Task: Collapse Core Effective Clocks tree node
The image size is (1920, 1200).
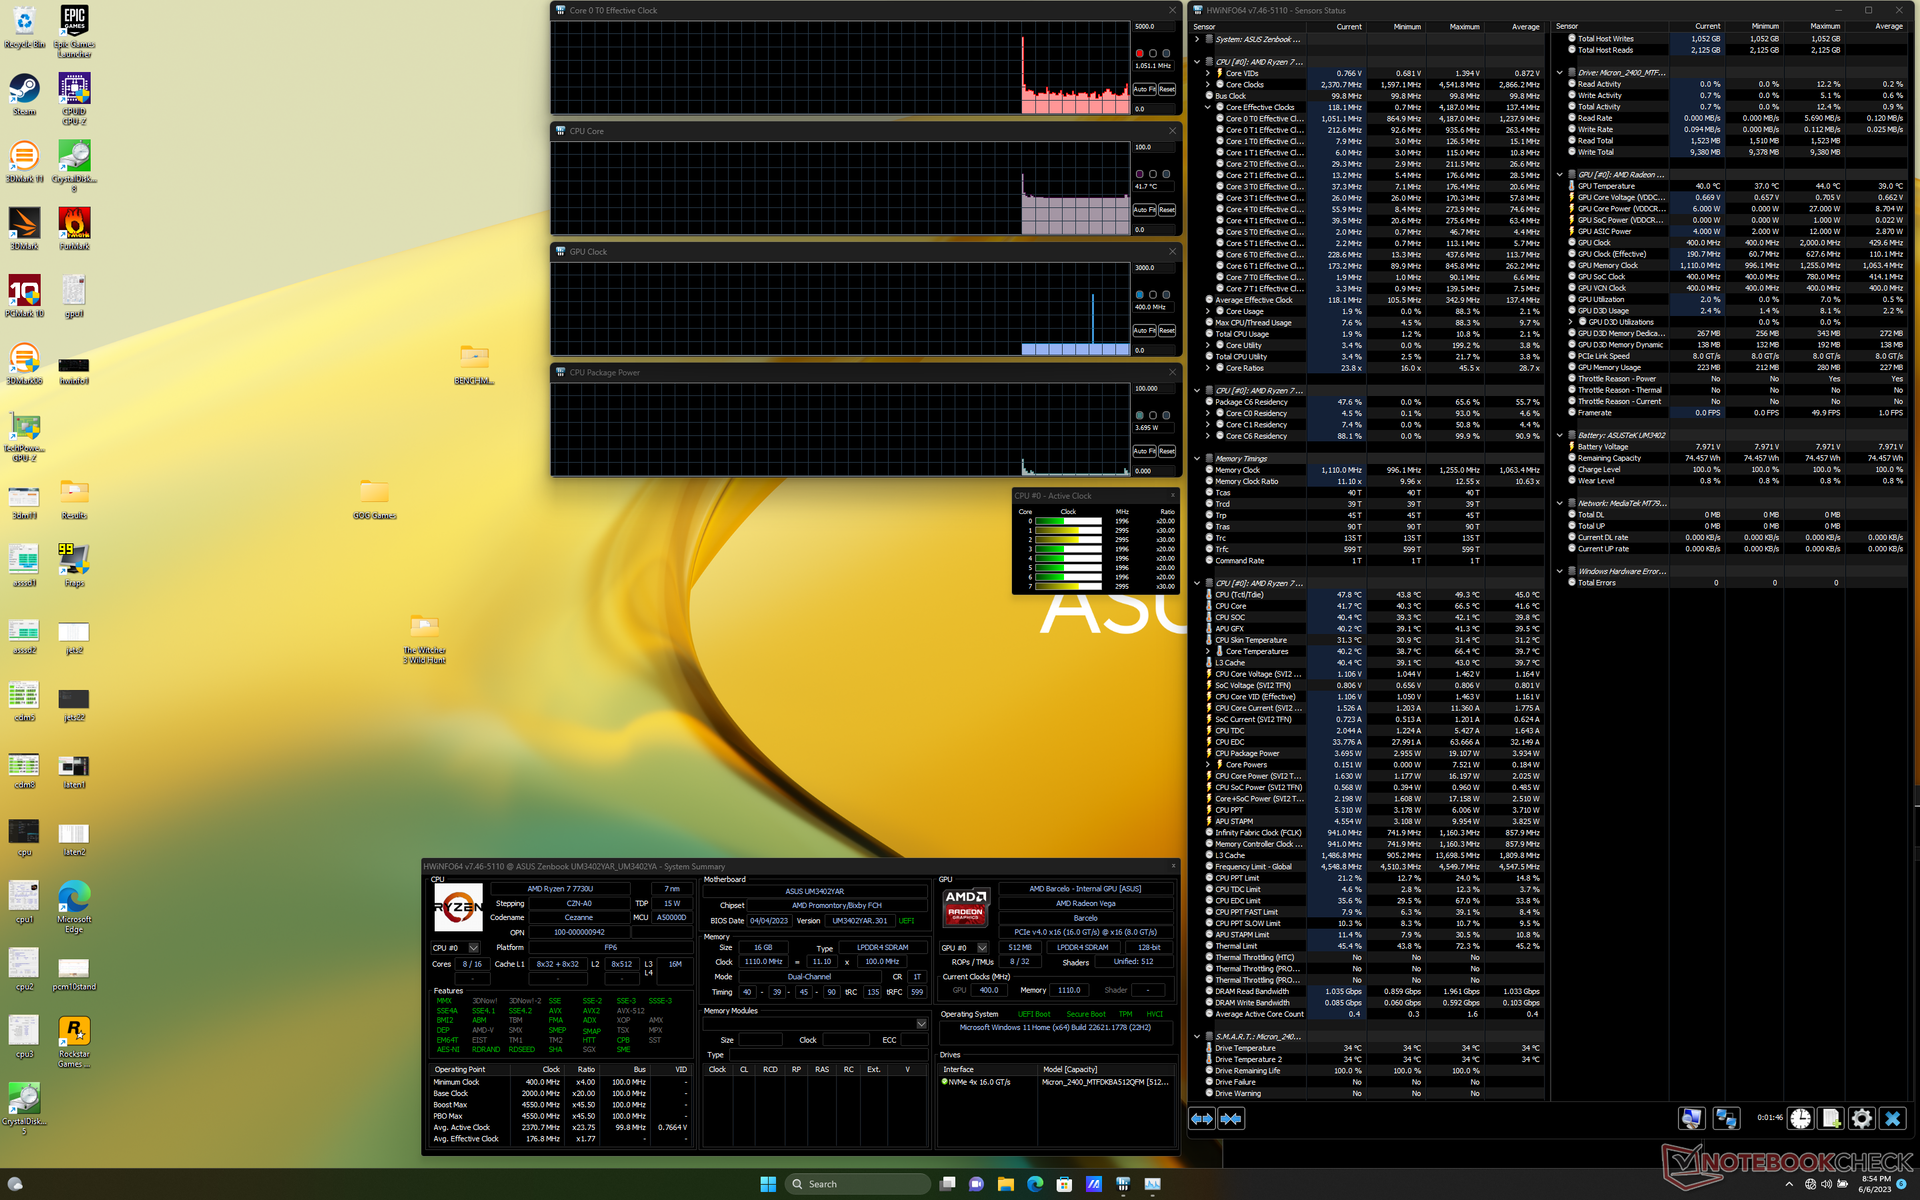Action: point(1208,107)
